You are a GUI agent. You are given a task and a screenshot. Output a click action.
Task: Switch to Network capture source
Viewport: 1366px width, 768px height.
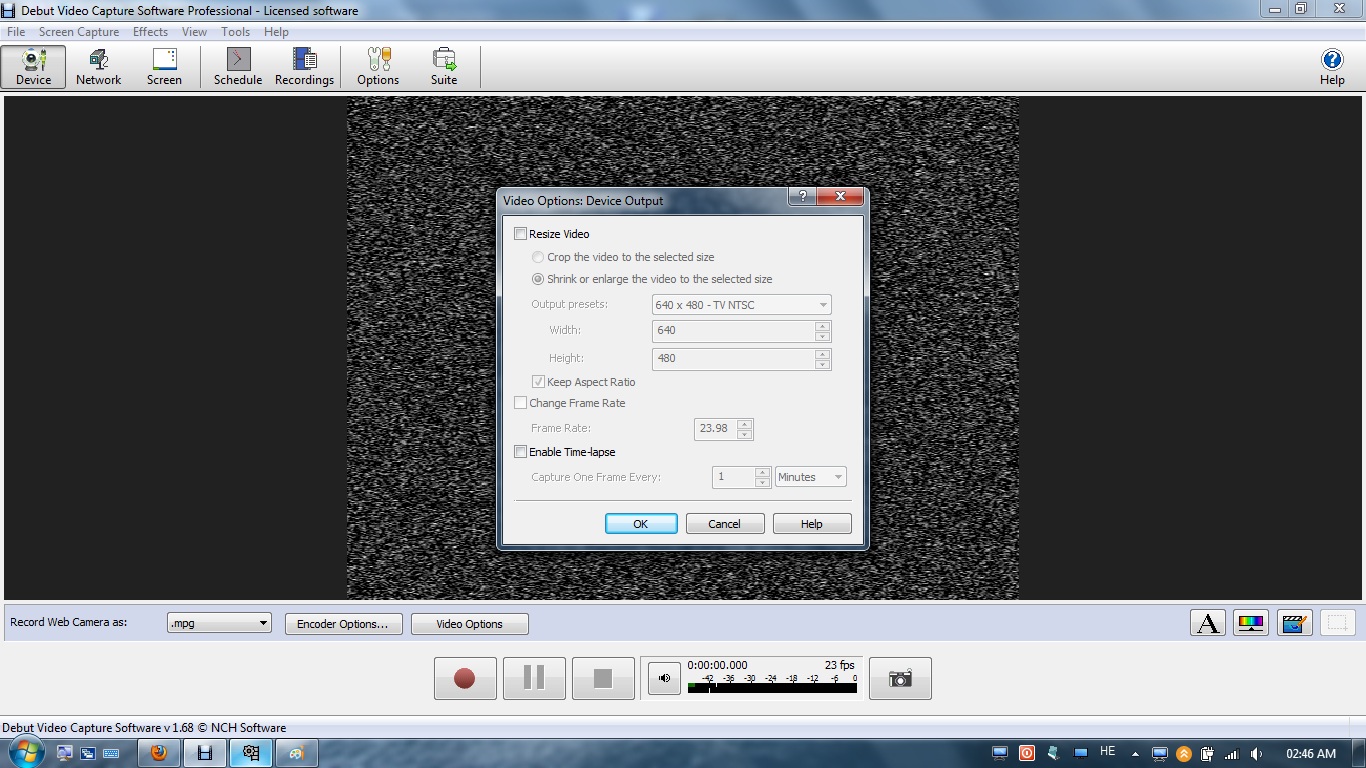pos(99,67)
